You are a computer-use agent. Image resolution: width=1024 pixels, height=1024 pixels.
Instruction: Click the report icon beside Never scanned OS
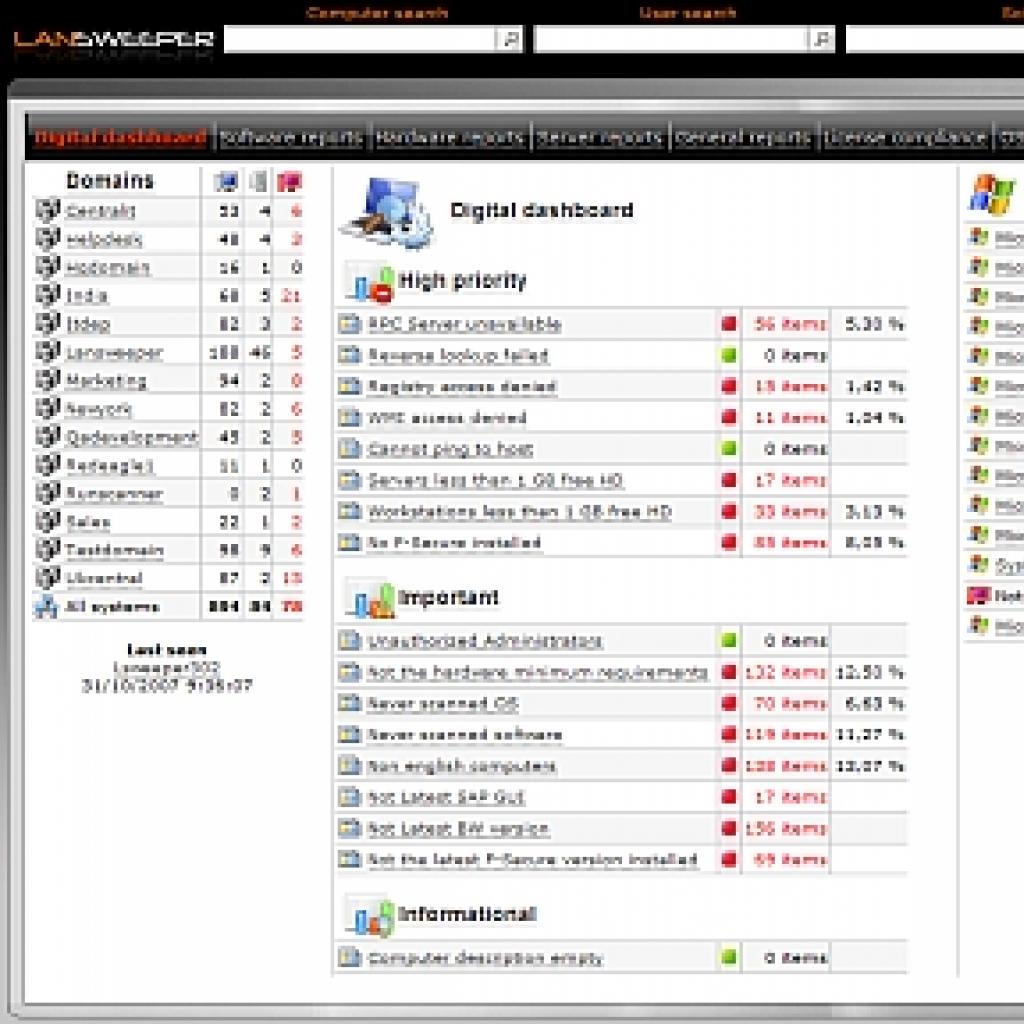(349, 703)
